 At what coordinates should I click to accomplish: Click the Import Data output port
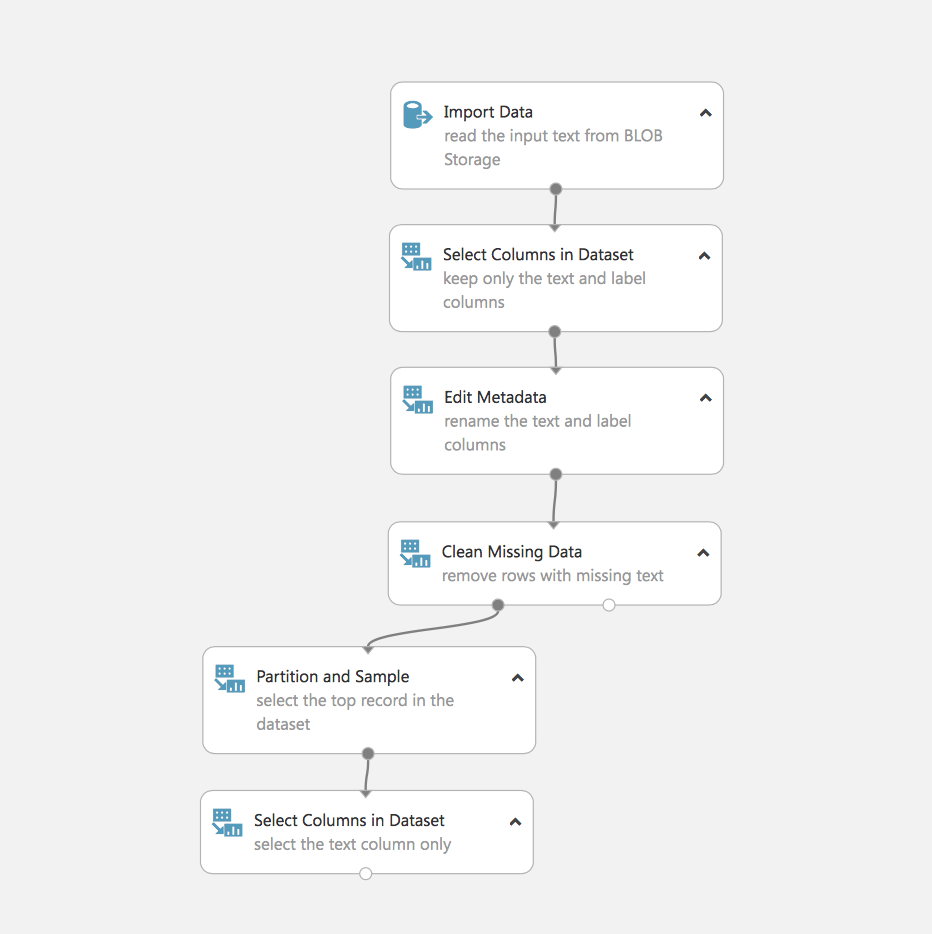pyautogui.click(x=556, y=189)
